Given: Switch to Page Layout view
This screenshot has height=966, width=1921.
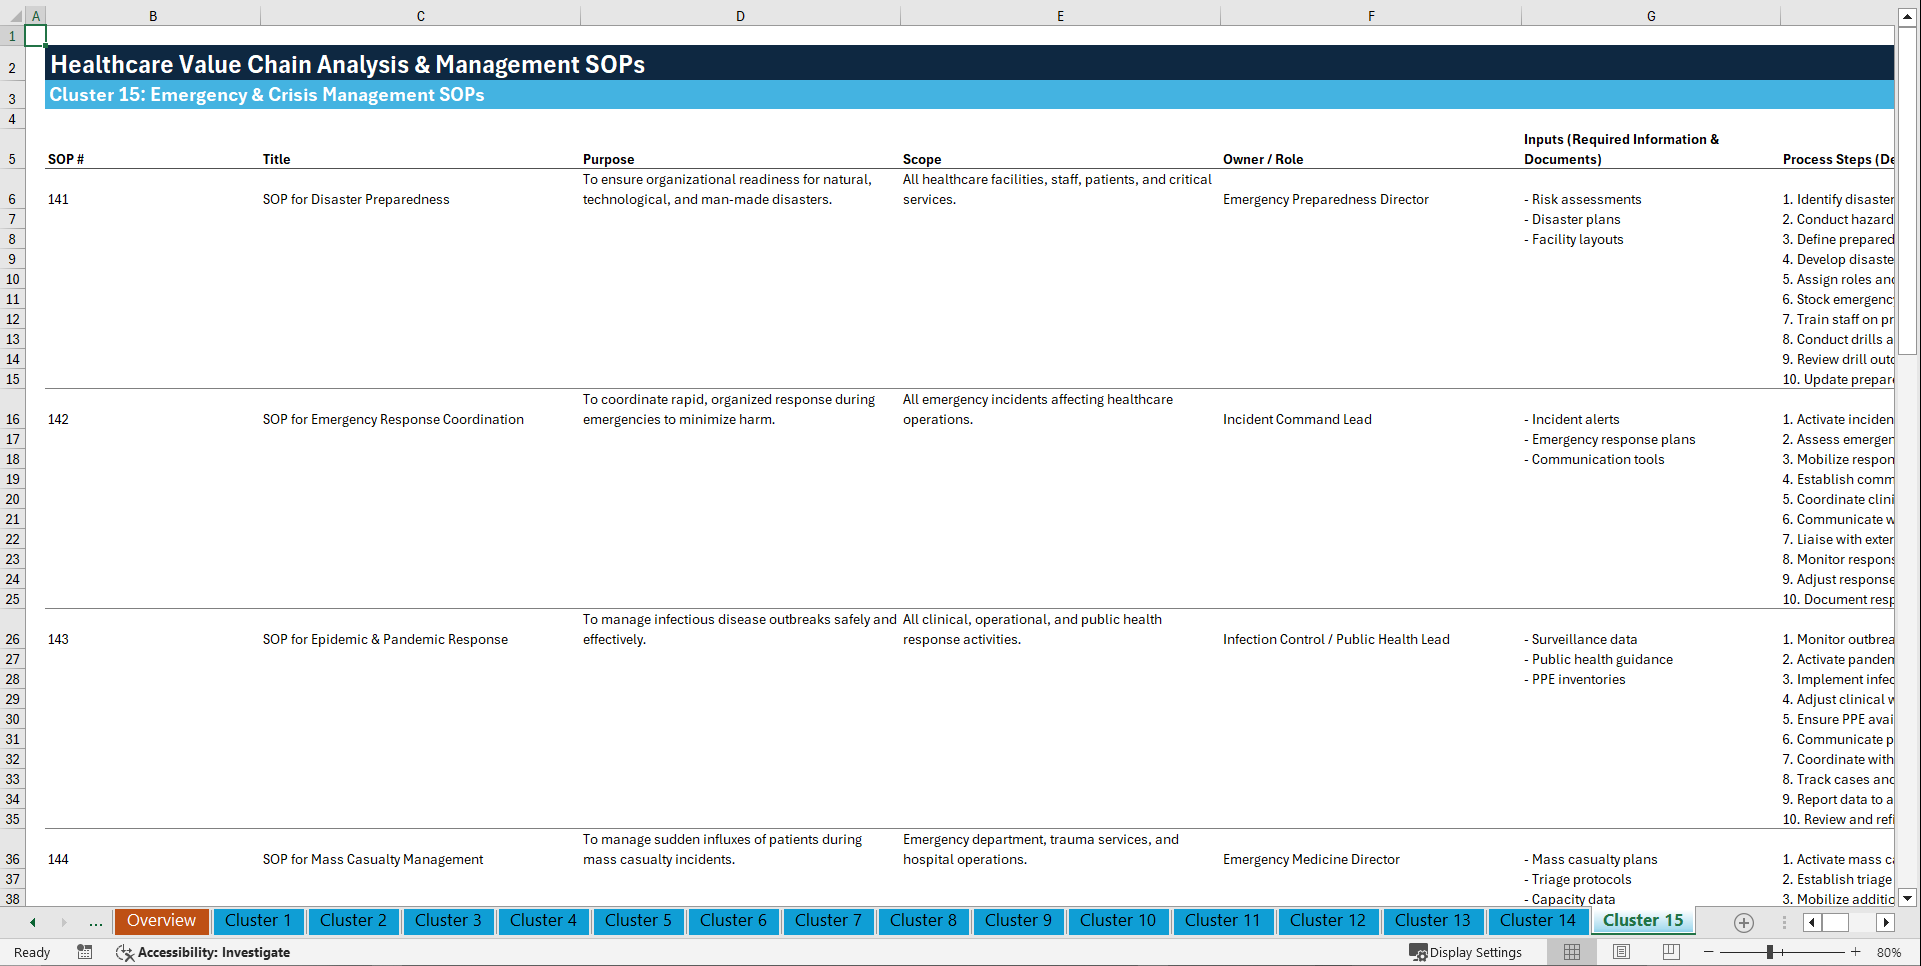Looking at the screenshot, I should coord(1621,952).
